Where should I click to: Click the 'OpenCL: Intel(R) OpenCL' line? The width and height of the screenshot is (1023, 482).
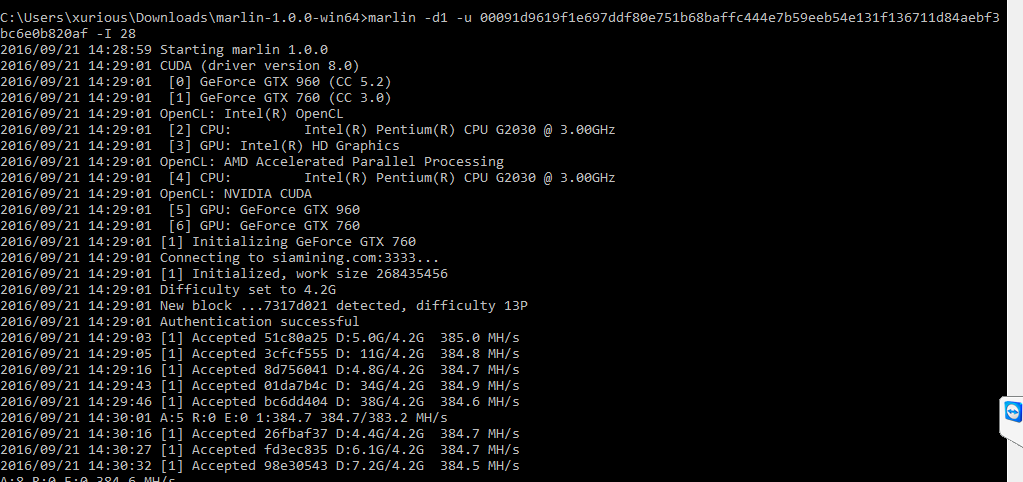pos(172,113)
